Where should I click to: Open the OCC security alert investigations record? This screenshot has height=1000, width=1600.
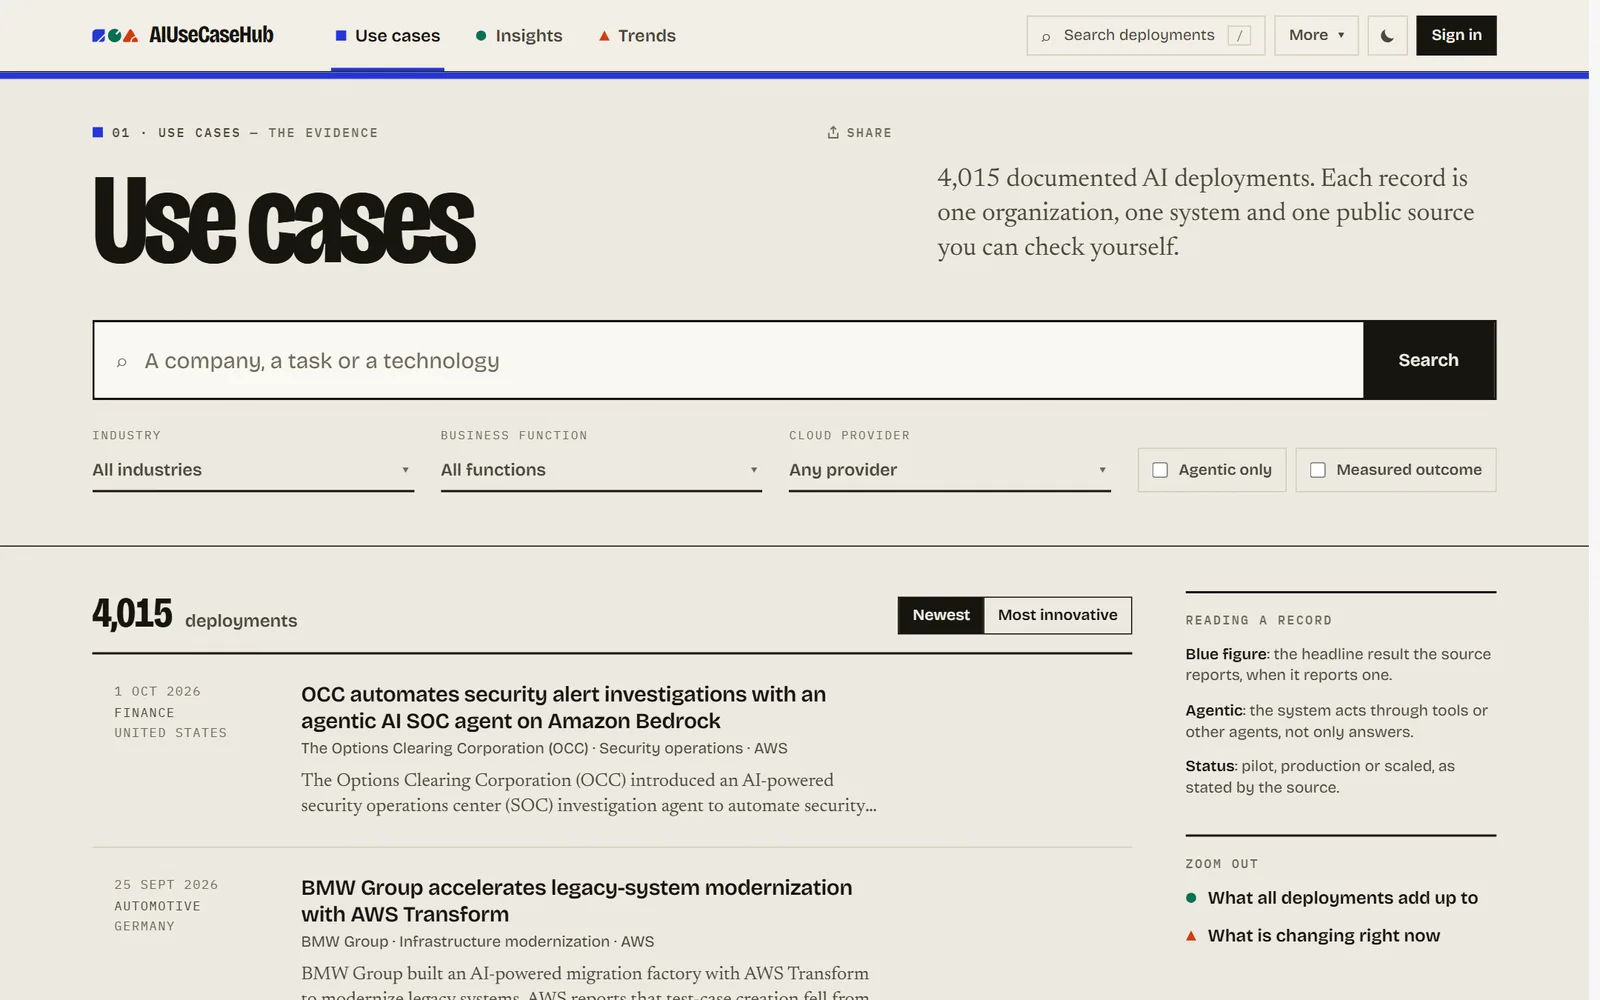[564, 708]
